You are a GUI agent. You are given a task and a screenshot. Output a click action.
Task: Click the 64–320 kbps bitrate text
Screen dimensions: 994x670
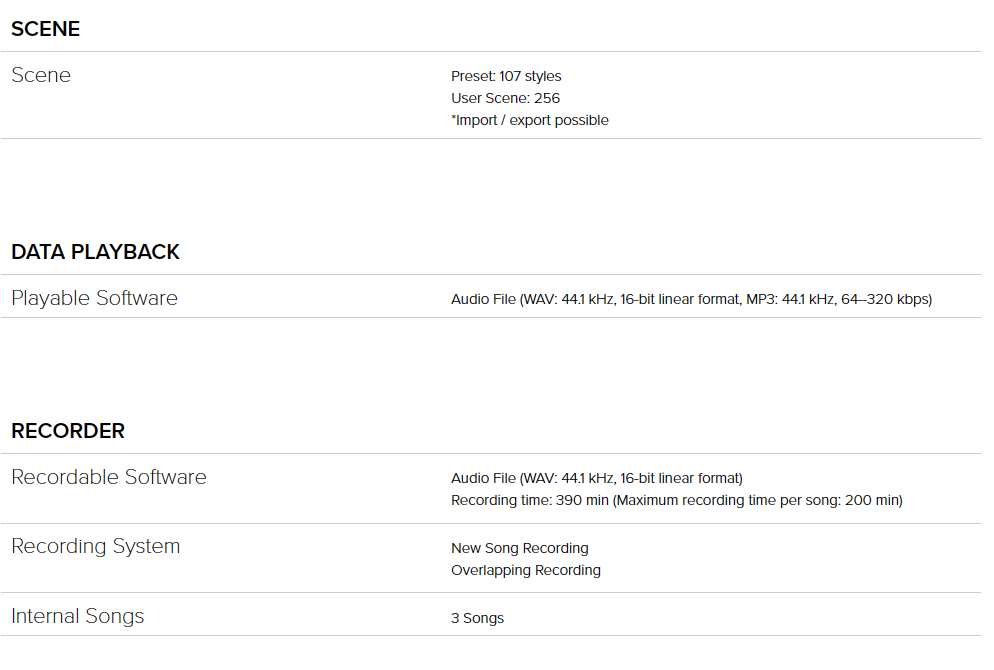click(x=886, y=299)
